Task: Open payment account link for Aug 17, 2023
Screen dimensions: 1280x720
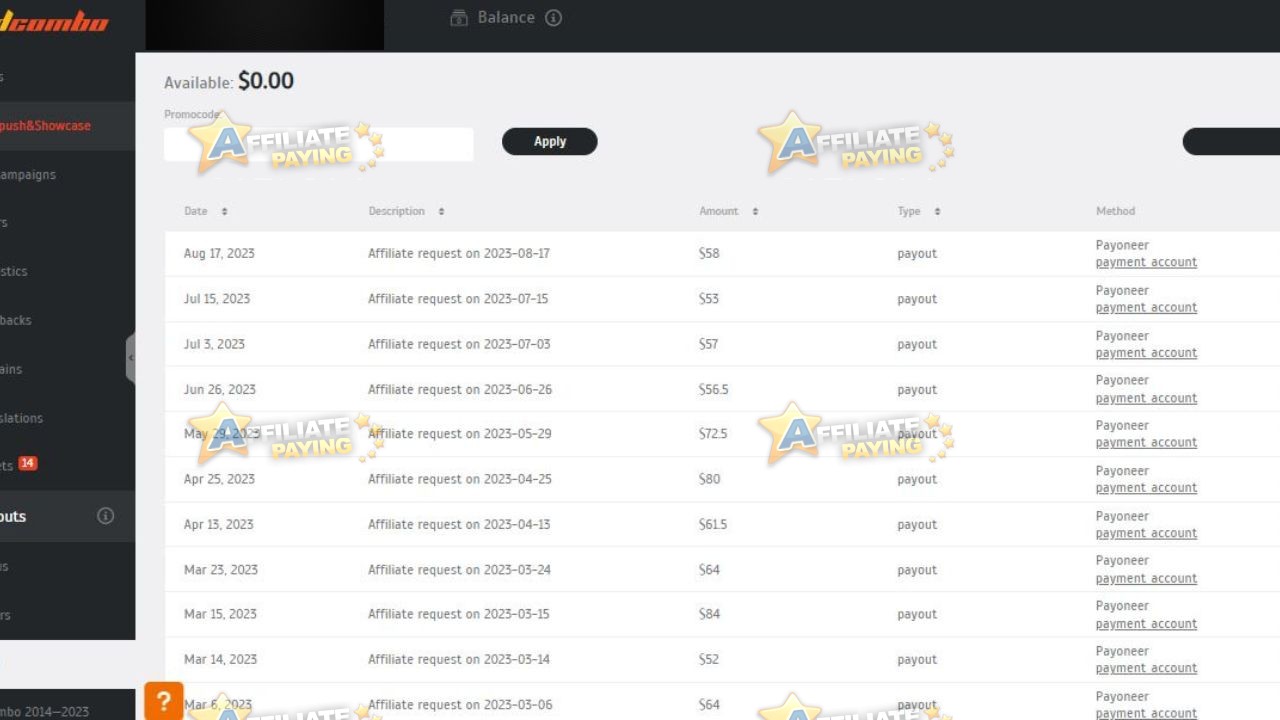Action: pyautogui.click(x=1146, y=263)
